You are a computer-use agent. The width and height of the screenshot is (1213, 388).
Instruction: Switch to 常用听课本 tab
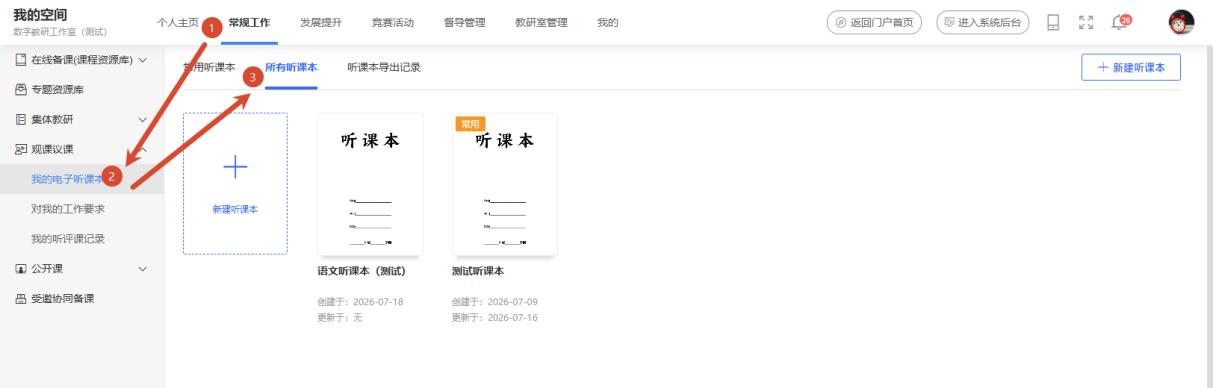click(209, 67)
